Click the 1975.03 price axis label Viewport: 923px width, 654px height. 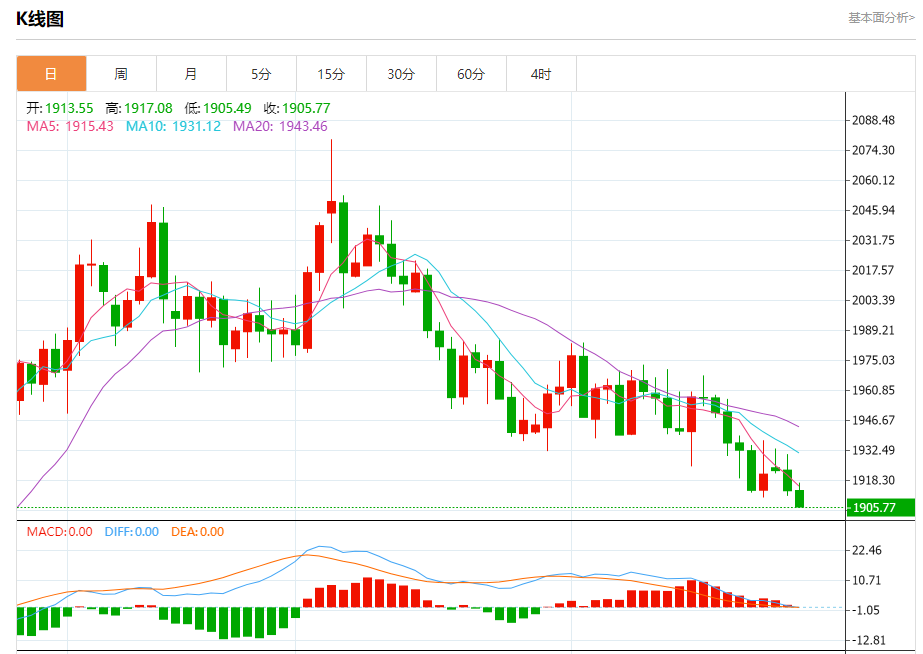click(874, 360)
